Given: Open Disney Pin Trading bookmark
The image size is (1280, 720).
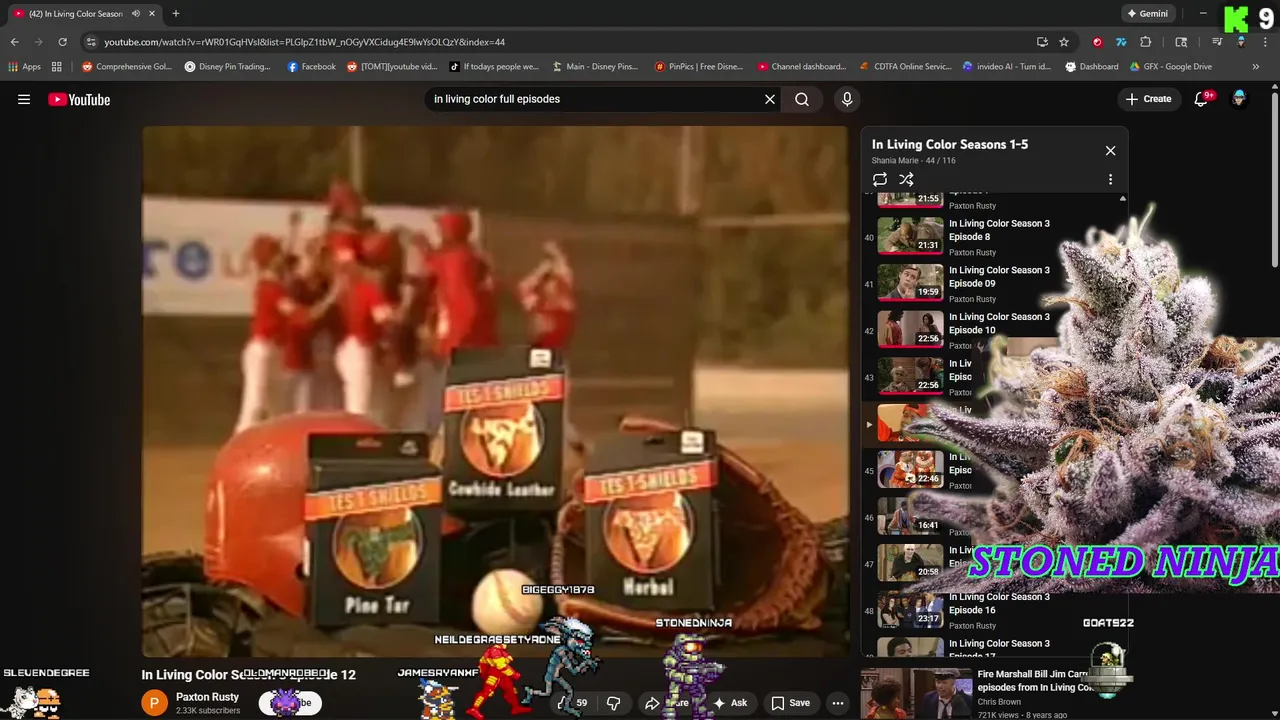Looking at the screenshot, I should click(x=227, y=67).
